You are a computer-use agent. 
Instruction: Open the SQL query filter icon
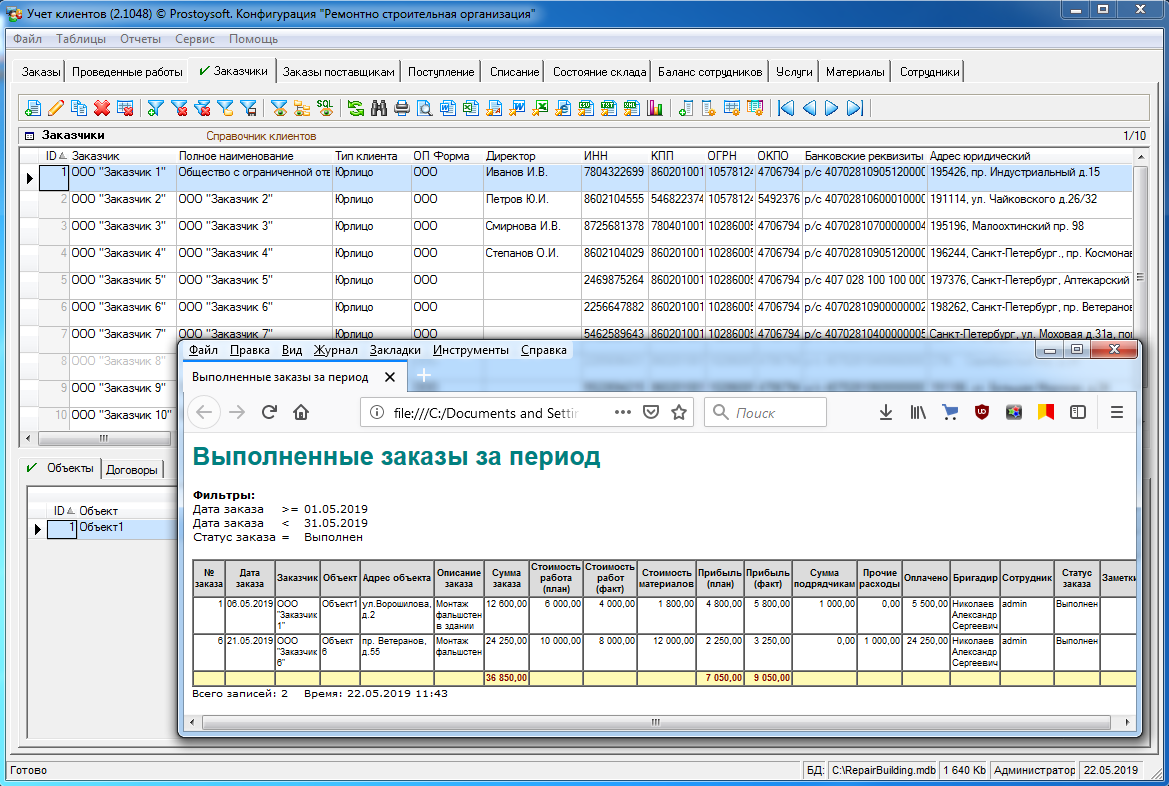pos(325,107)
